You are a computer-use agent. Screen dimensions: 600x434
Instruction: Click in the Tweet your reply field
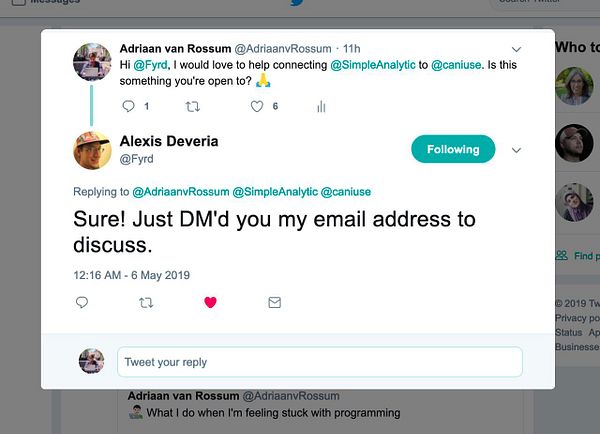click(x=320, y=362)
